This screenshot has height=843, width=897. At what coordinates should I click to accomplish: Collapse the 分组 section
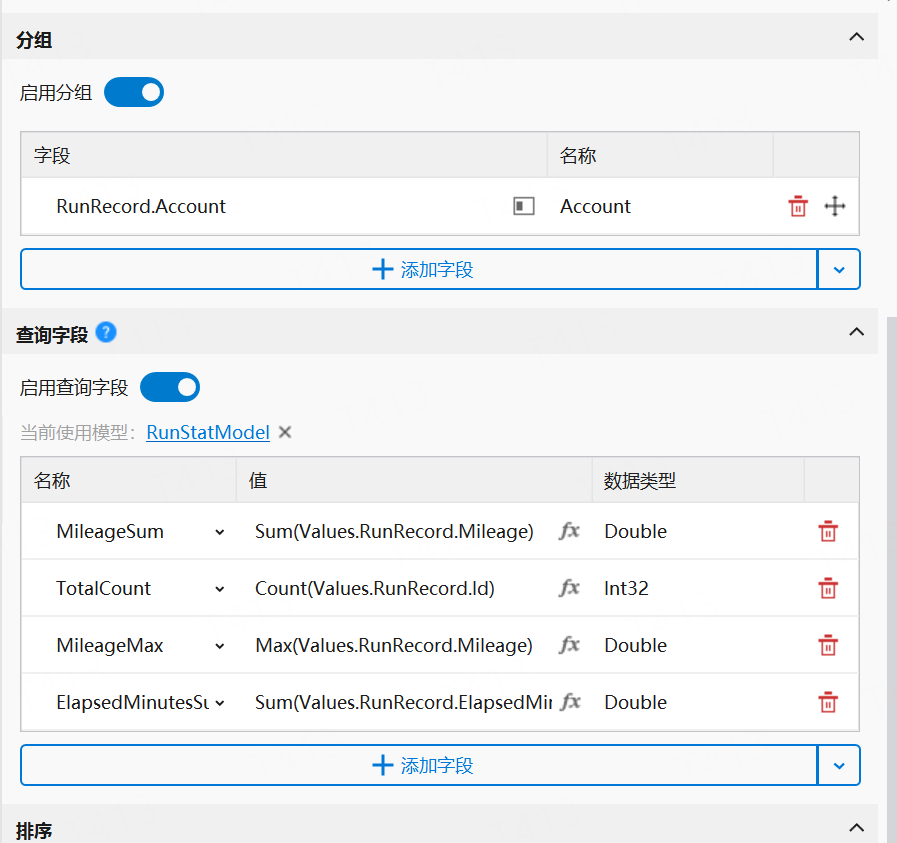pyautogui.click(x=856, y=37)
